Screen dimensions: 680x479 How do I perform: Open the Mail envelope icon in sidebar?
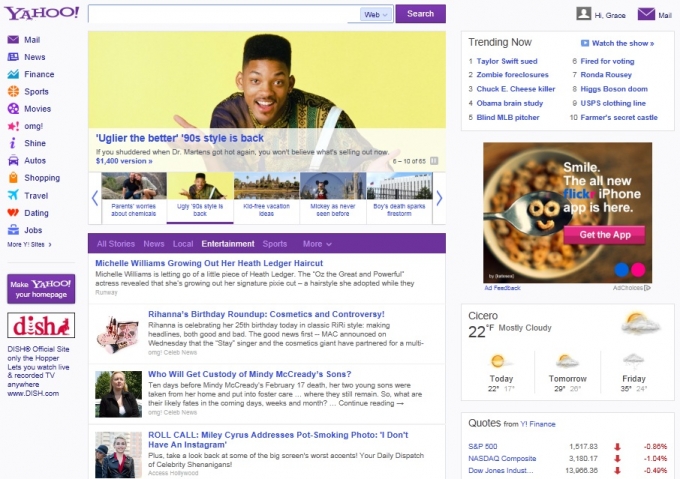(x=13, y=39)
